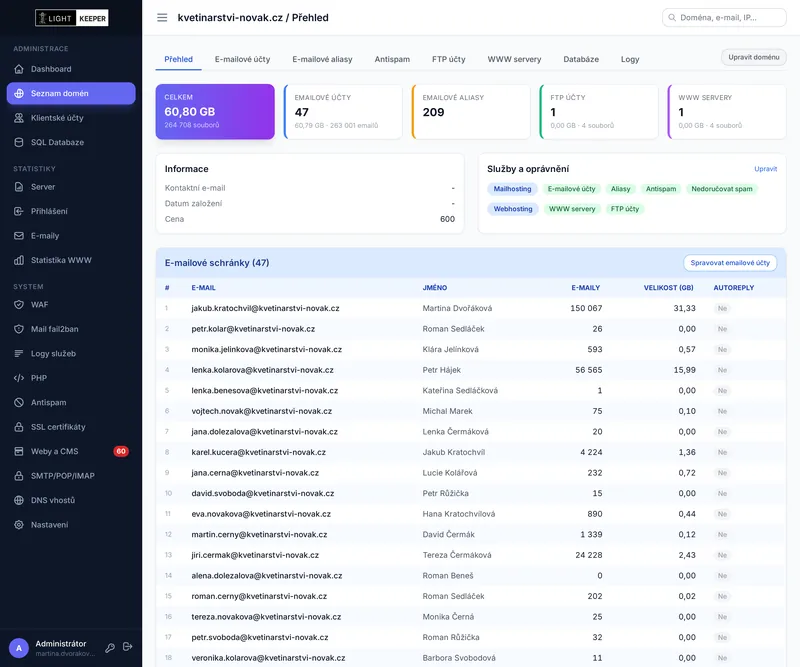
Task: Open the Weby a CMS sidebar item
Action: click(71, 451)
